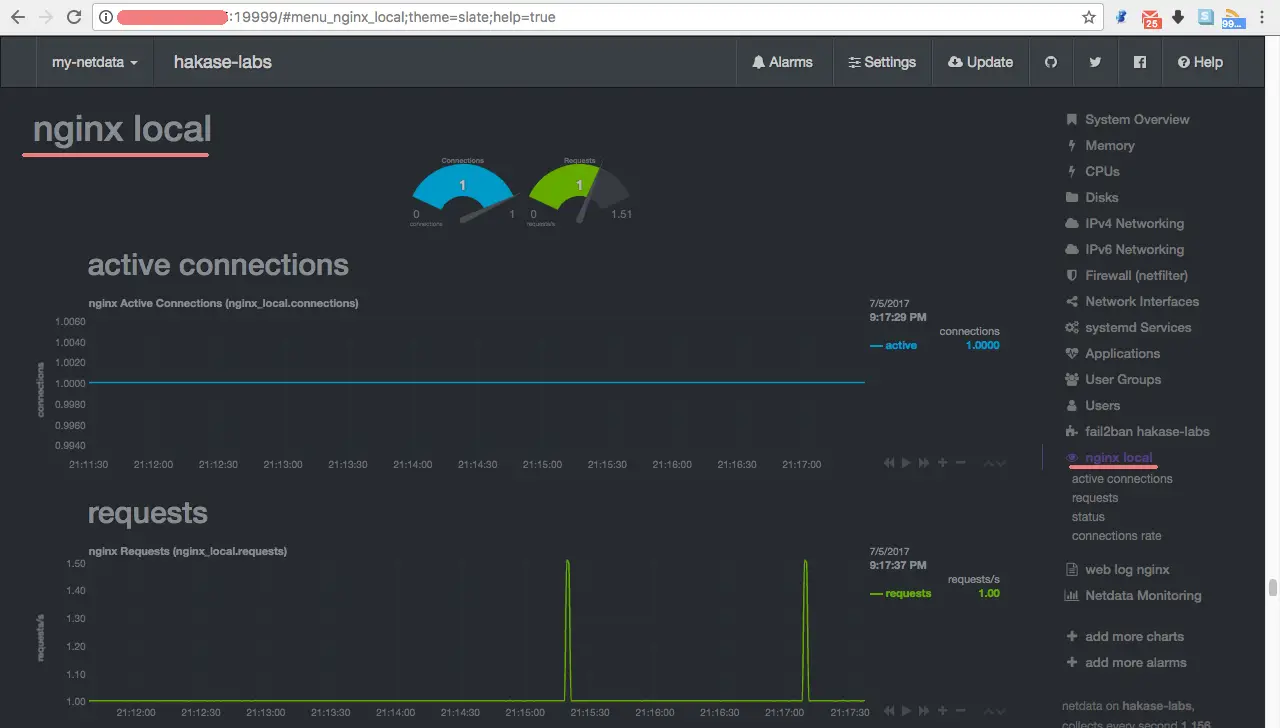Viewport: 1280px width, 728px height.
Task: Open netdata Facebook icon in navbar
Action: (x=1139, y=62)
